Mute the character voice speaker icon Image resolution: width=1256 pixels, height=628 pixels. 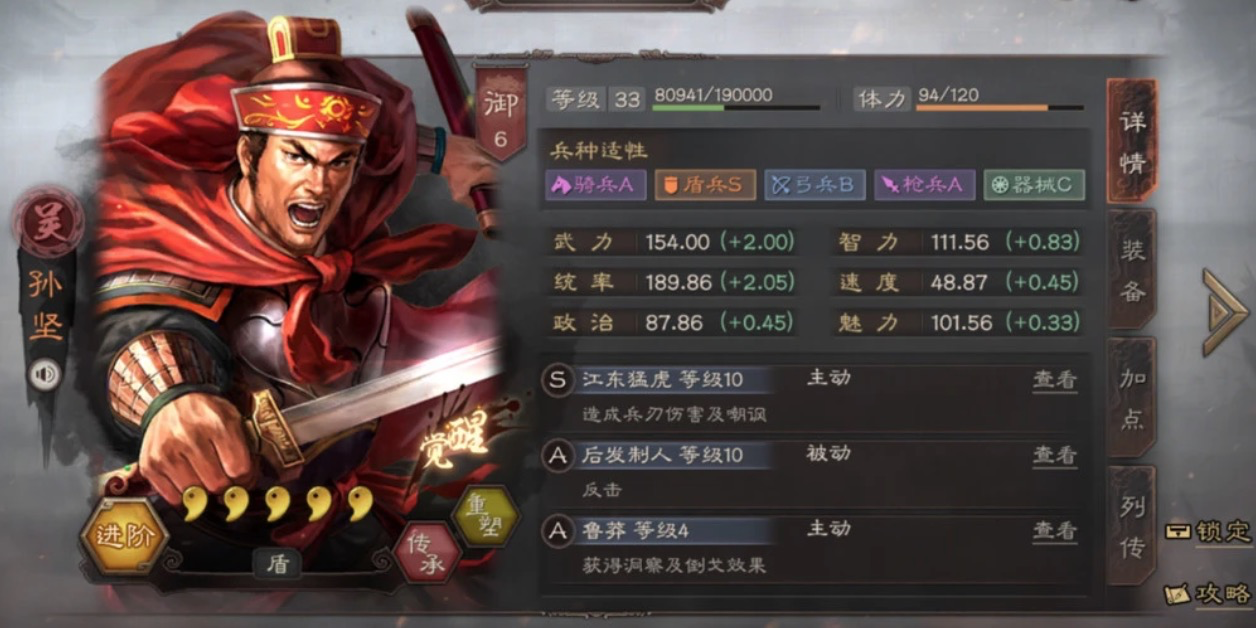(44, 375)
